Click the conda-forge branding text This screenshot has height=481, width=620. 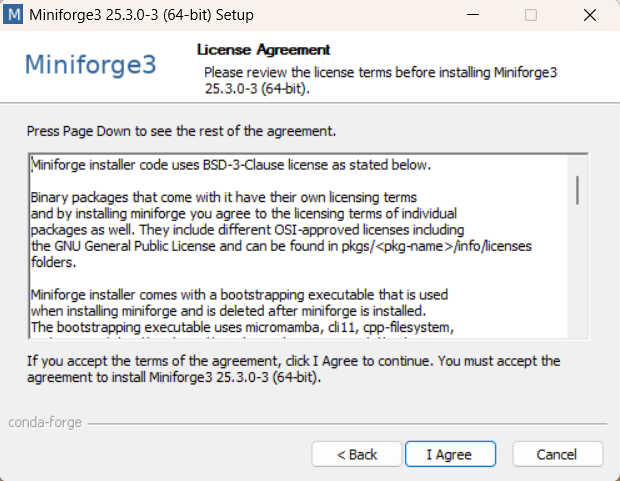click(45, 422)
